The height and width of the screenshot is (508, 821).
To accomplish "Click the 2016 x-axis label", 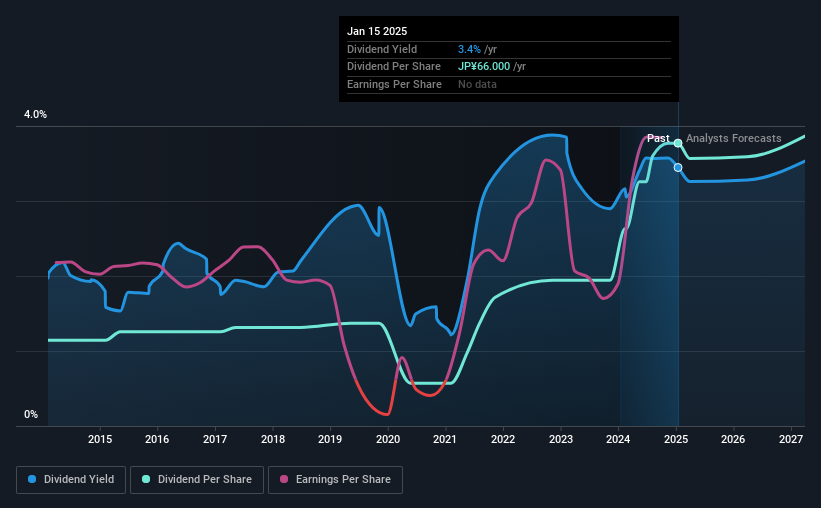I will pyautogui.click(x=157, y=439).
